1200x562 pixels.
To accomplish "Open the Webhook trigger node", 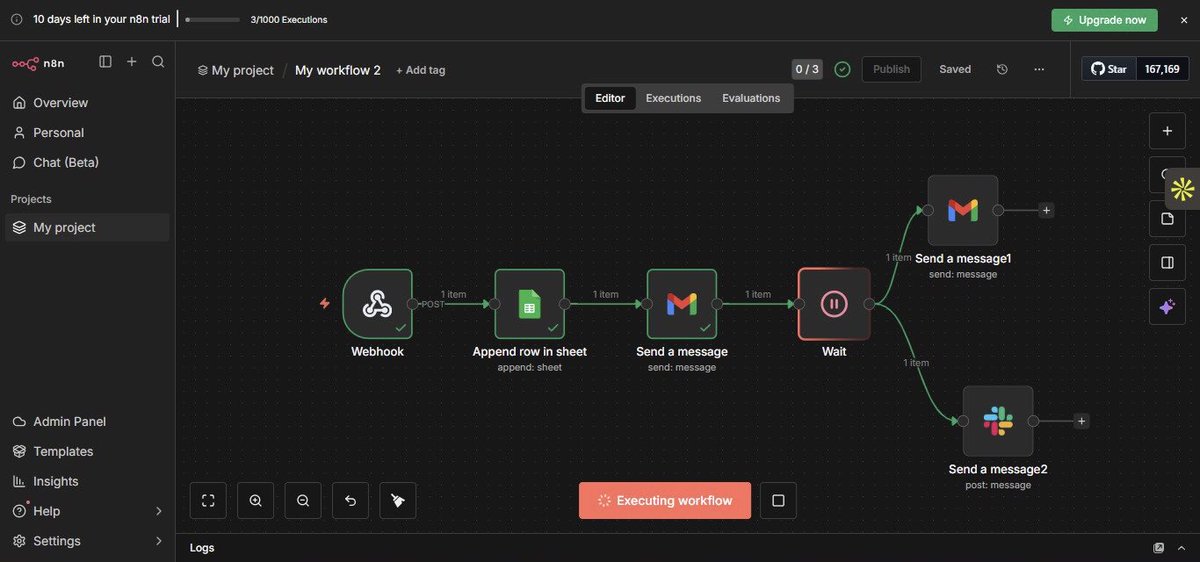I will pyautogui.click(x=377, y=304).
